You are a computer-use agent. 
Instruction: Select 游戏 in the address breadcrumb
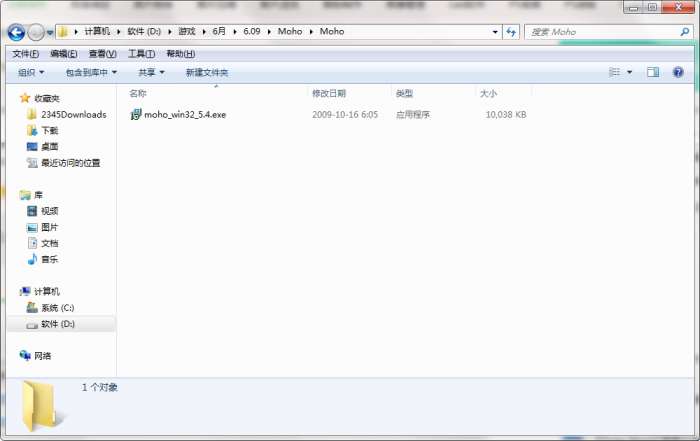click(187, 31)
